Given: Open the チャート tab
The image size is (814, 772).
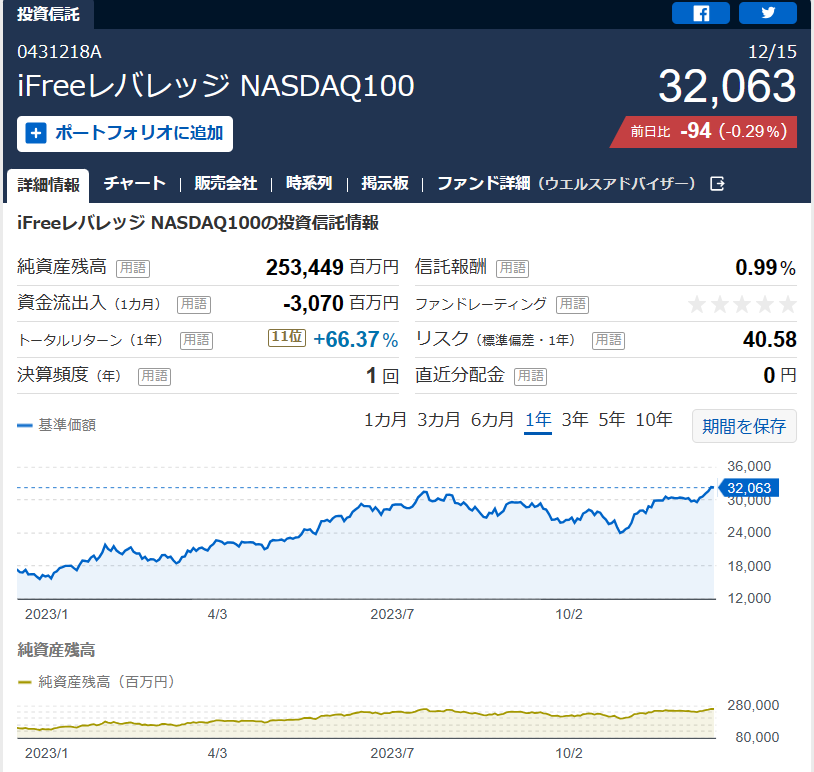Looking at the screenshot, I should [x=134, y=183].
